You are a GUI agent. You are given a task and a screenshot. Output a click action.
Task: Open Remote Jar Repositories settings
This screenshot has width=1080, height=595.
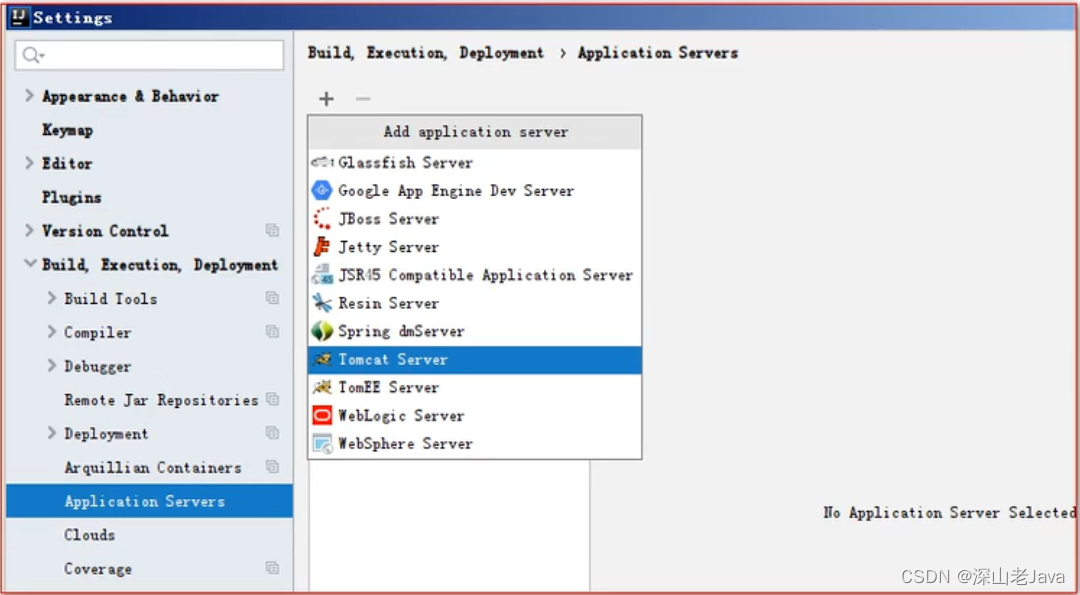pyautogui.click(x=161, y=399)
